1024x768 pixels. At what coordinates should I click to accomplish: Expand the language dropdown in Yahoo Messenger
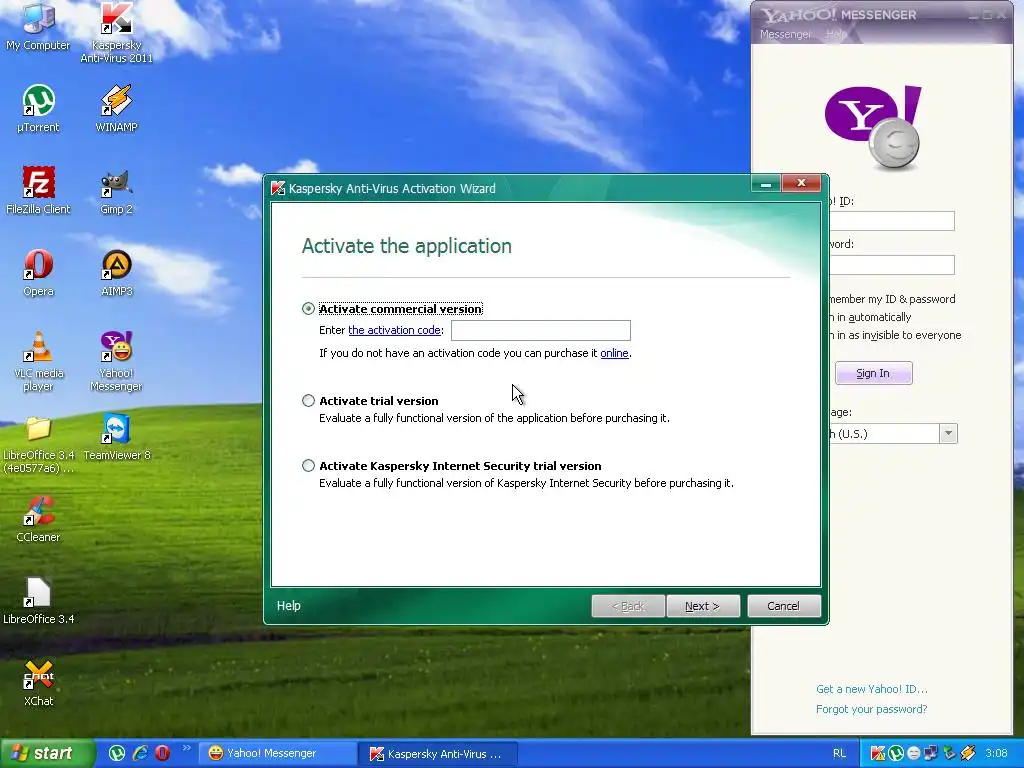(x=948, y=434)
